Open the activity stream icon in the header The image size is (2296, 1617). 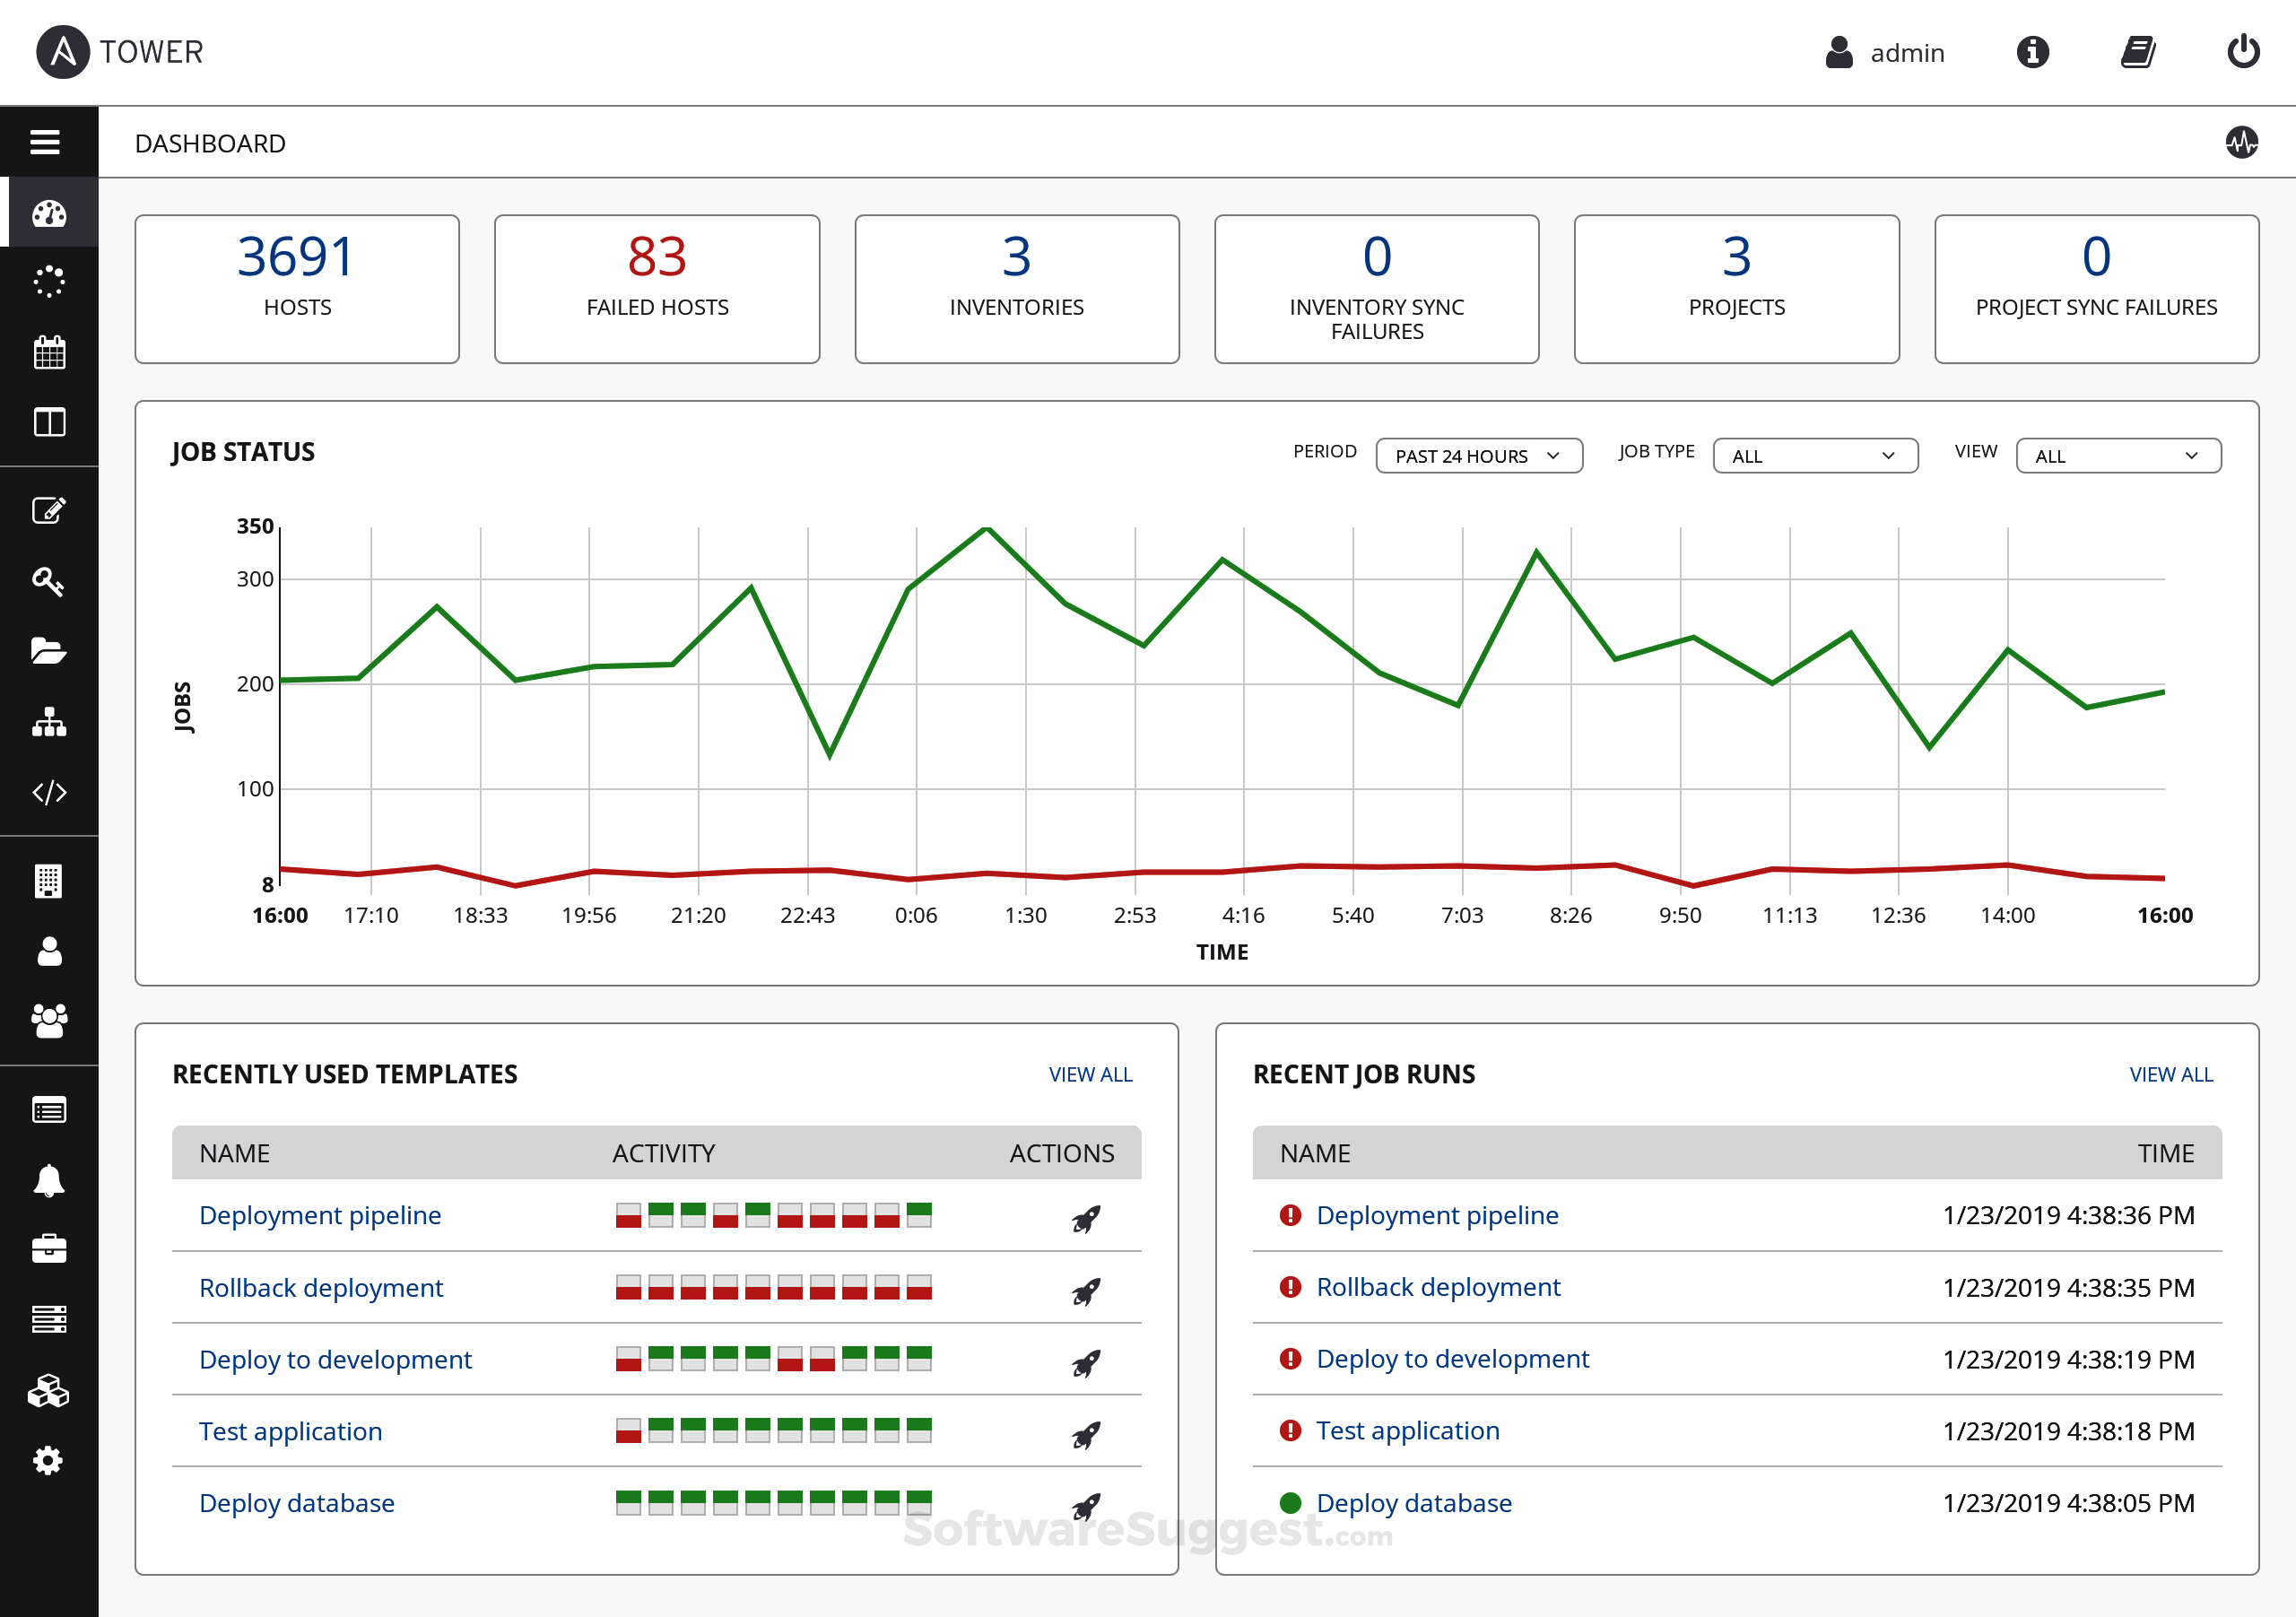2242,143
